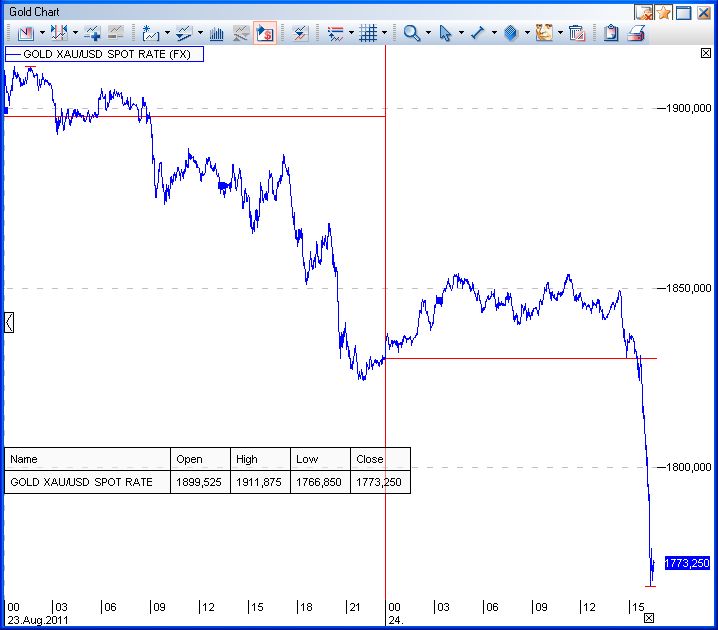The width and height of the screenshot is (718, 630).
Task: Click the clipboard copy icon
Action: [611, 33]
